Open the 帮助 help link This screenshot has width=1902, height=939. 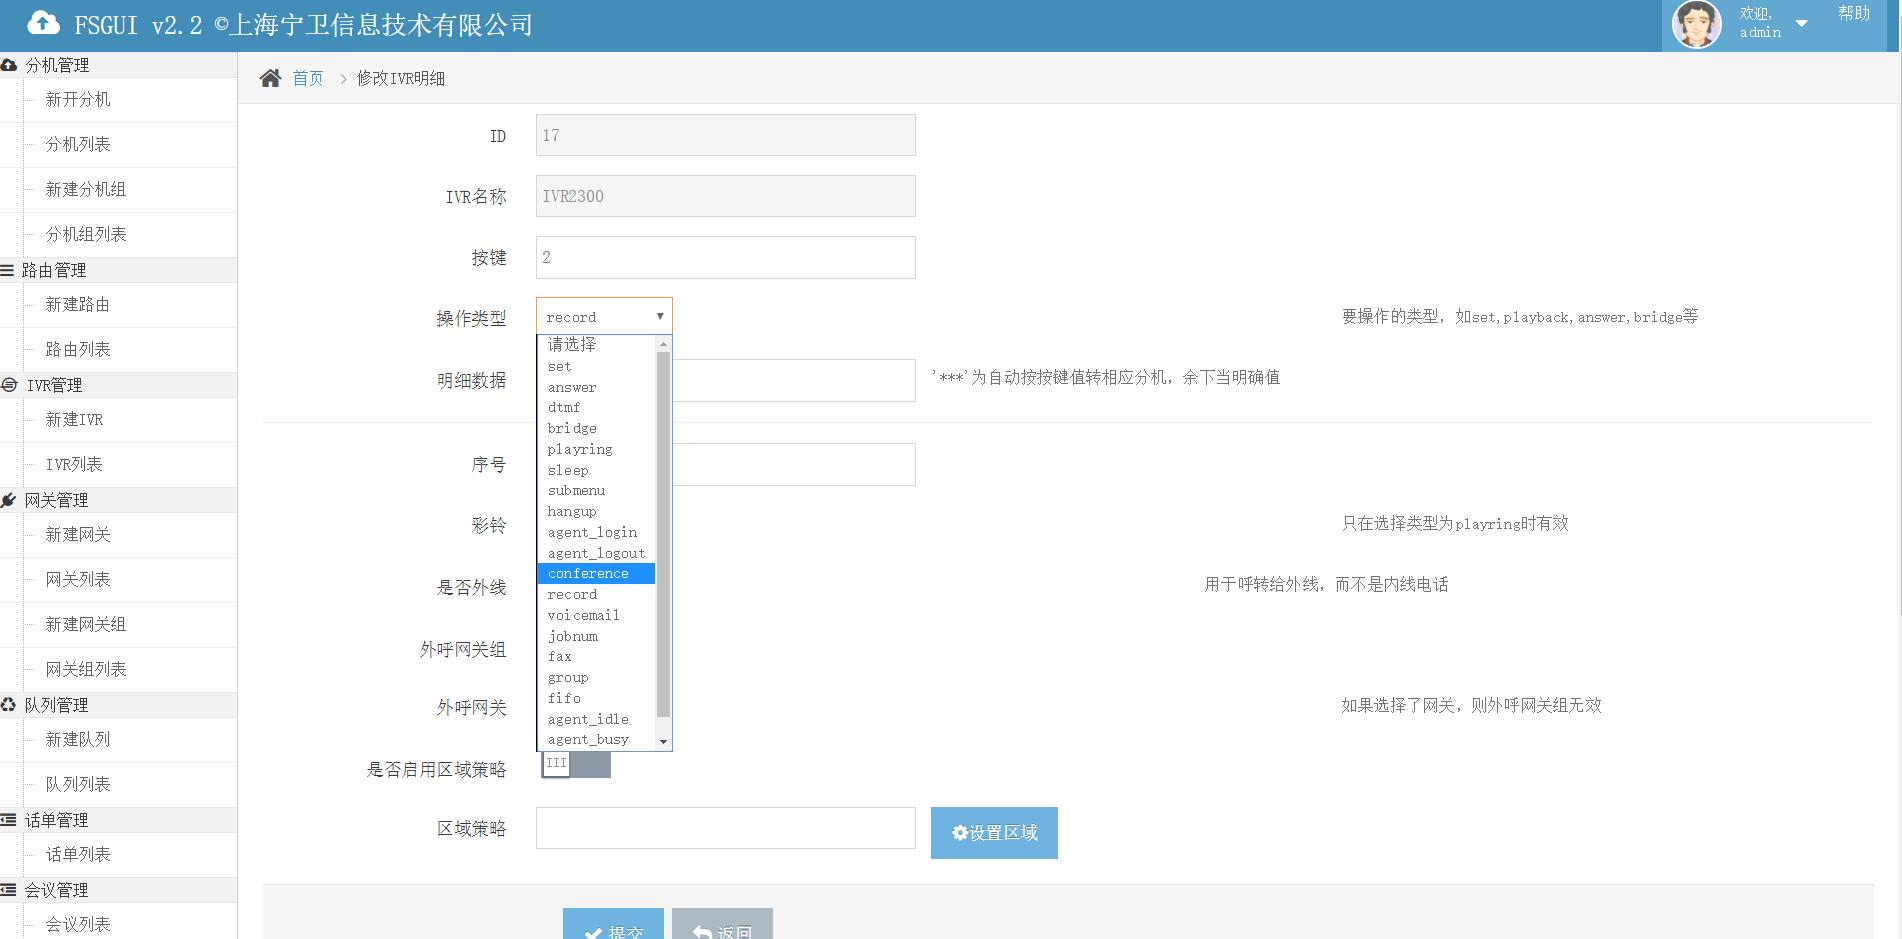[x=1853, y=13]
